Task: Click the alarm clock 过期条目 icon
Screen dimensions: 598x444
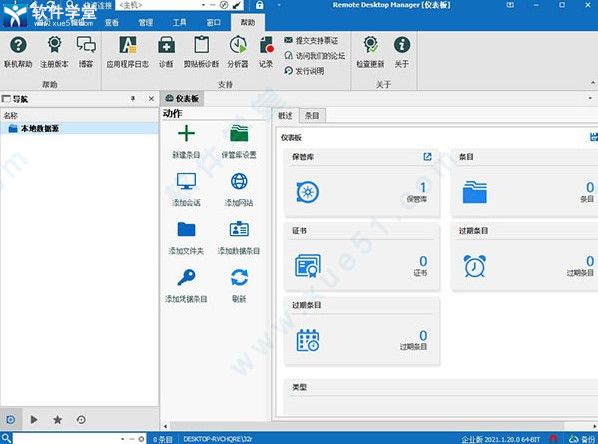Action: click(x=474, y=266)
